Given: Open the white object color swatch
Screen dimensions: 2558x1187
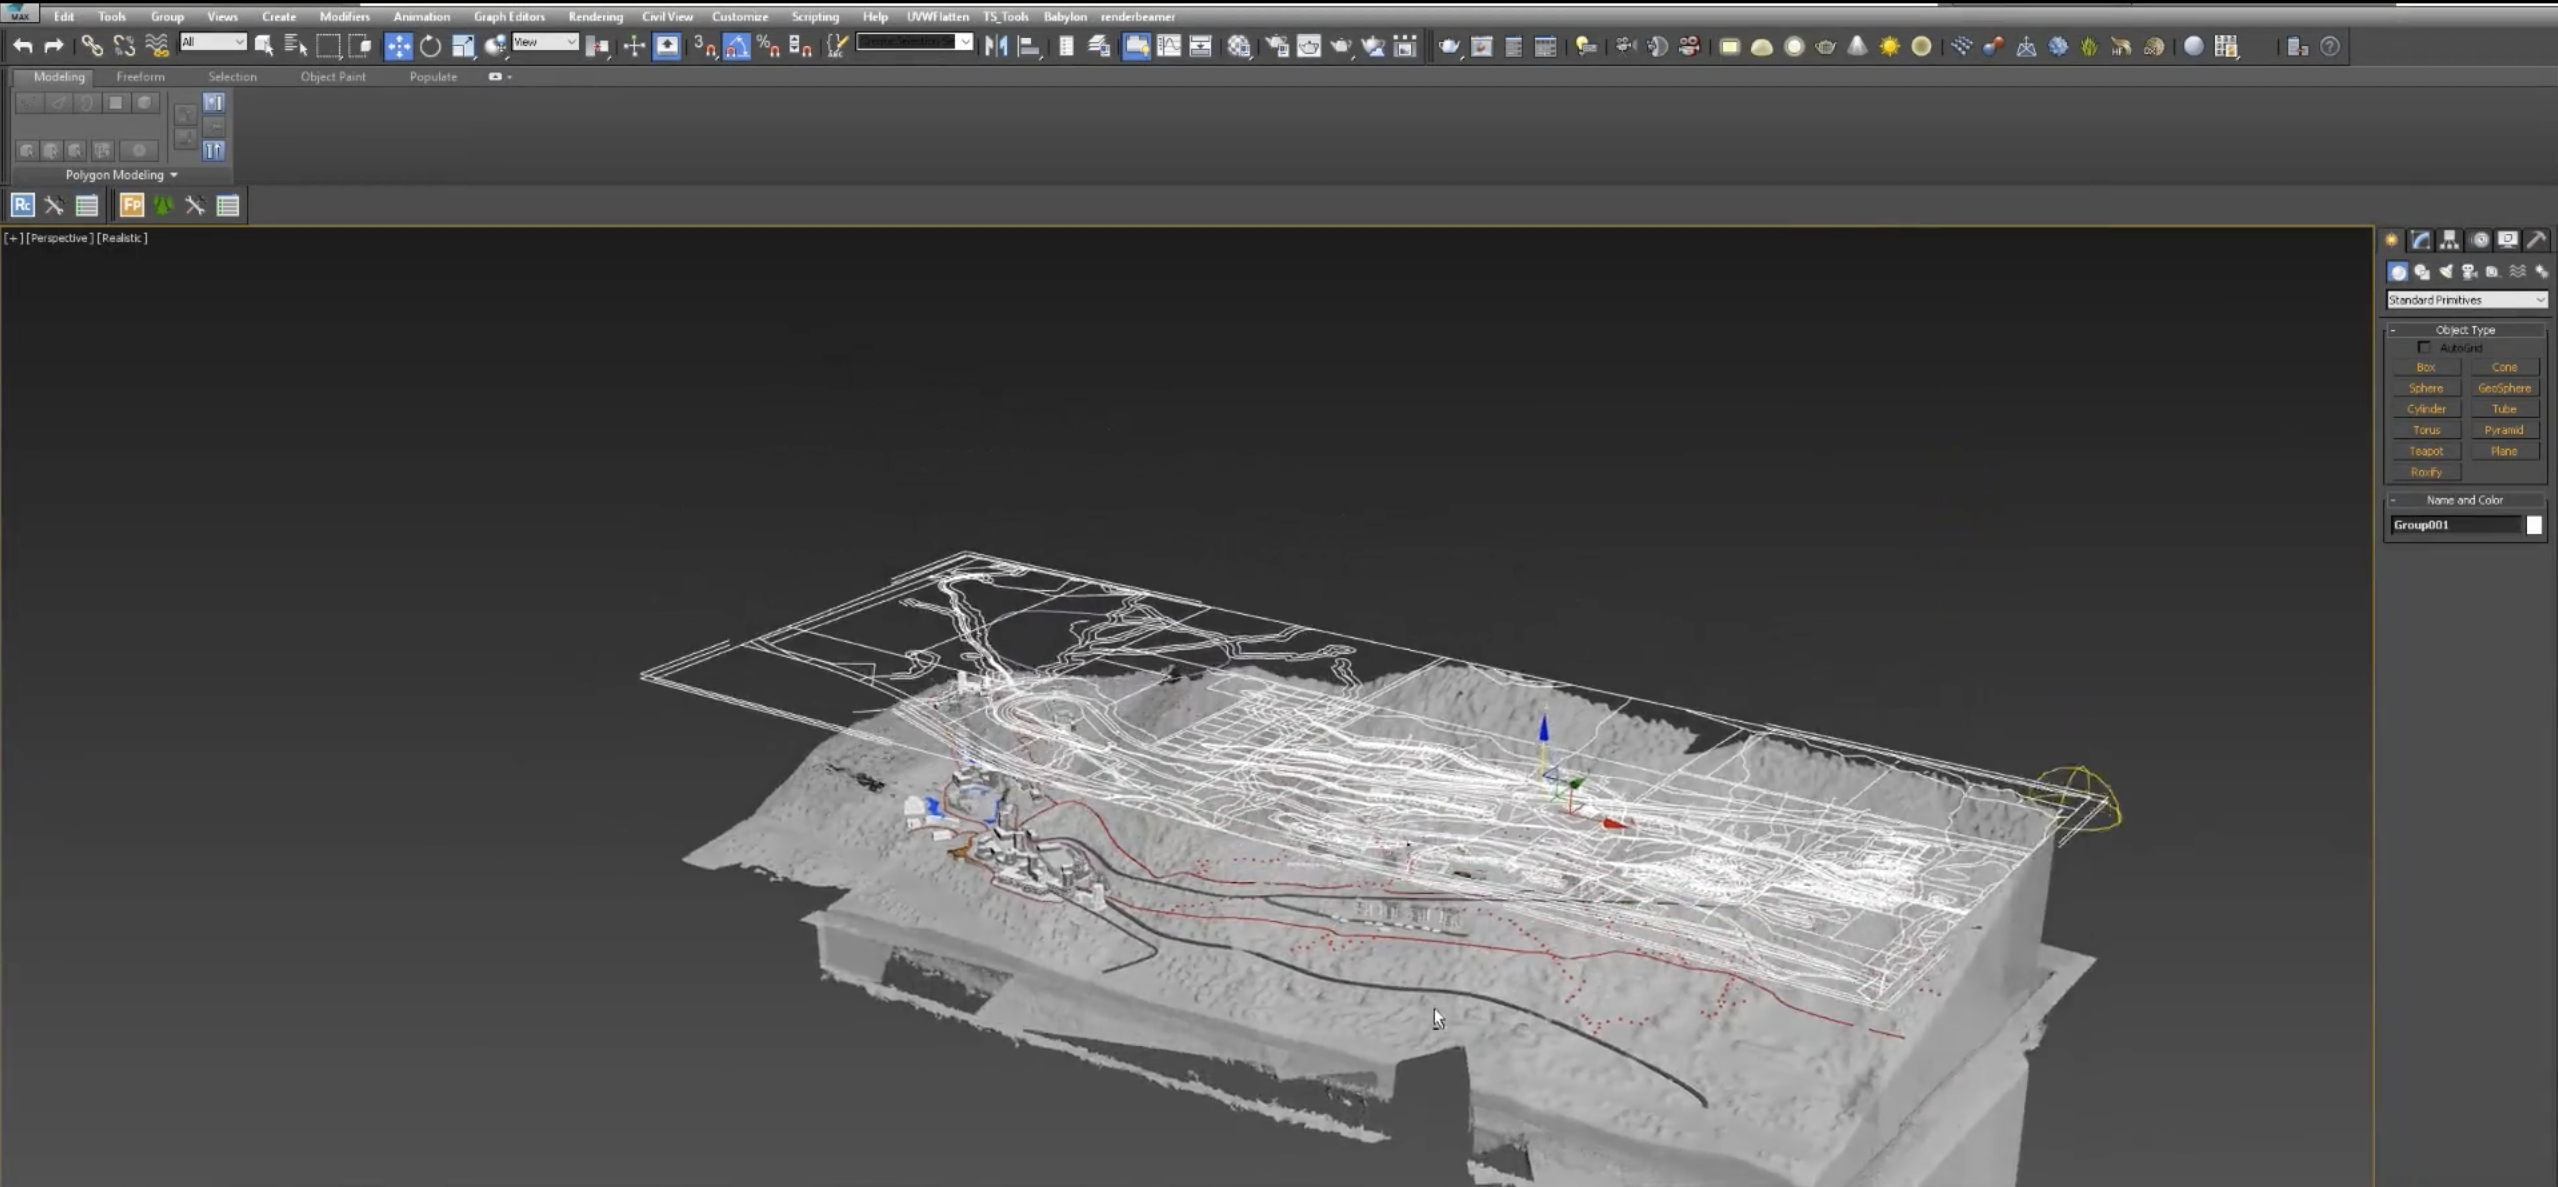Looking at the screenshot, I should click(2533, 525).
